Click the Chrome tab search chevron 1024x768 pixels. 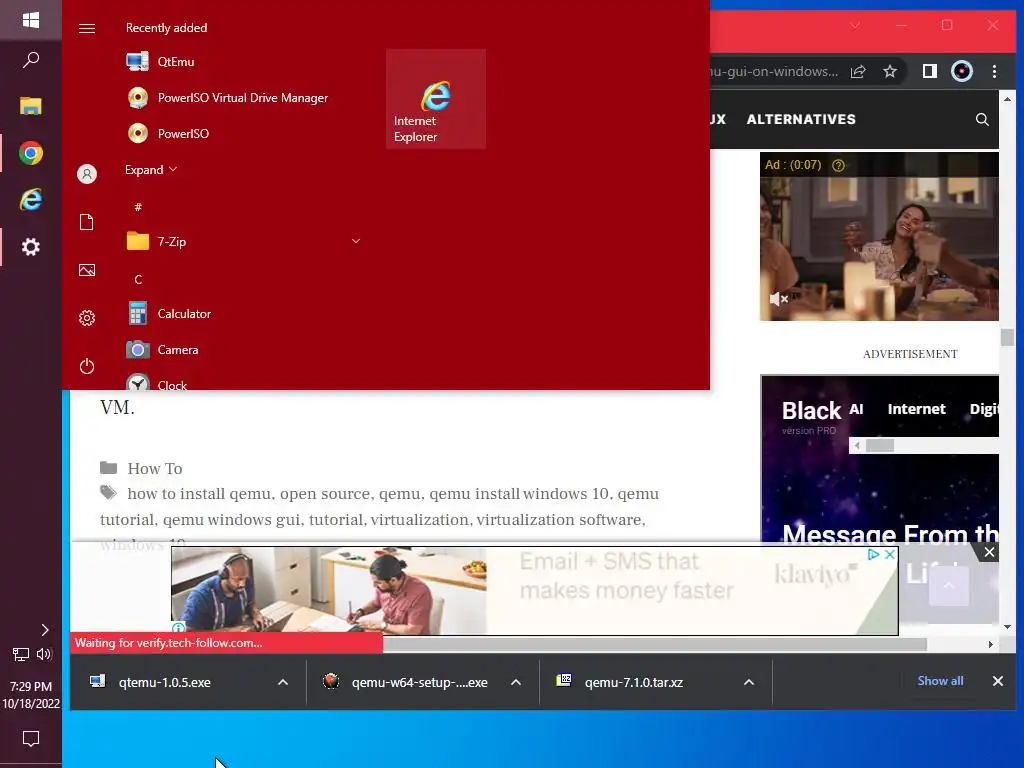click(855, 25)
